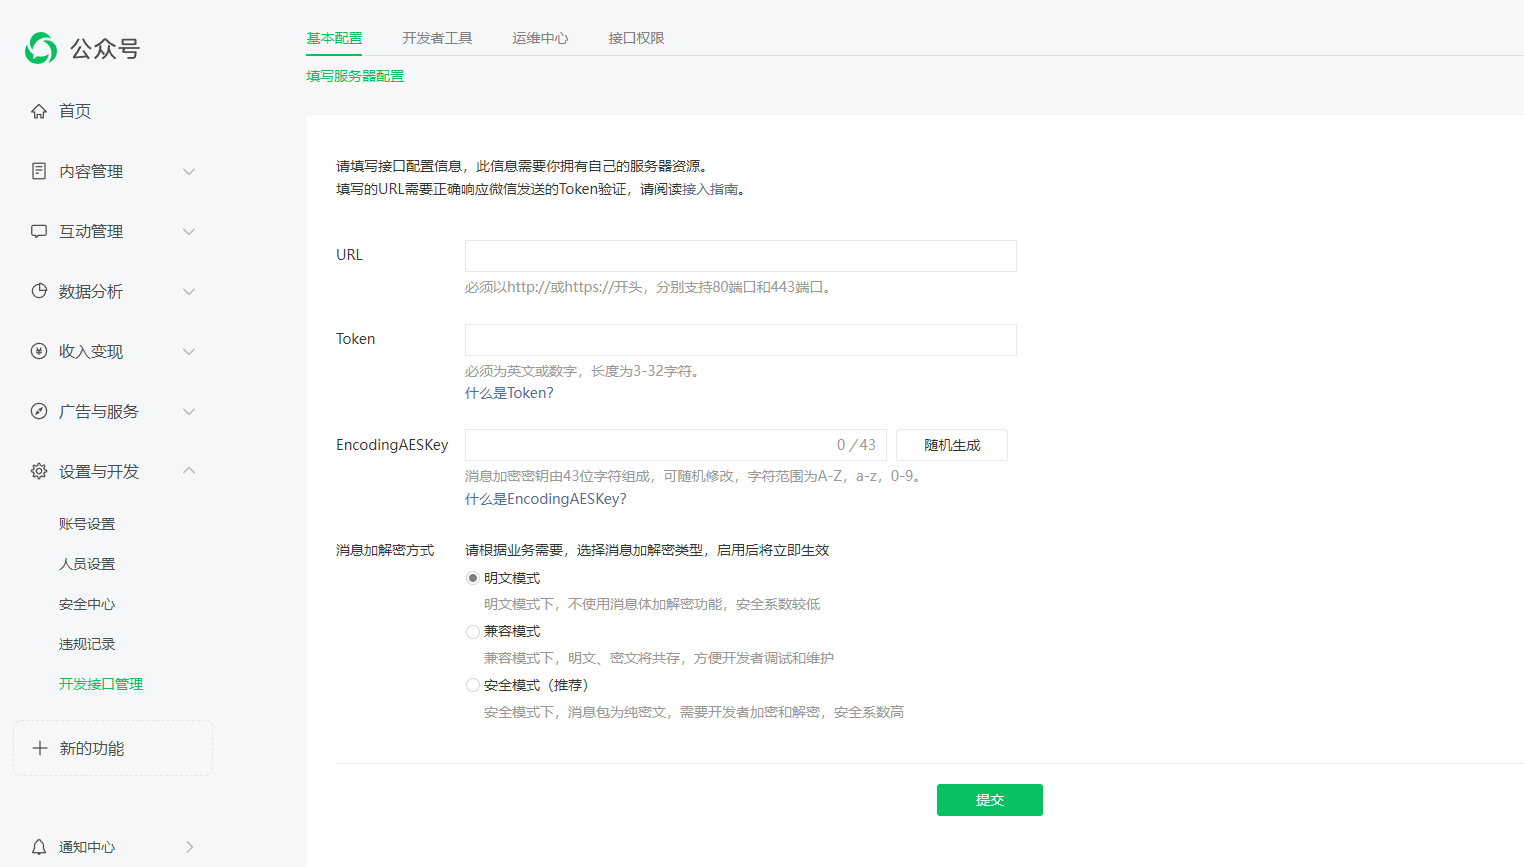Click the gear icon beside 设置与开发
This screenshot has width=1524, height=867.
(39, 471)
